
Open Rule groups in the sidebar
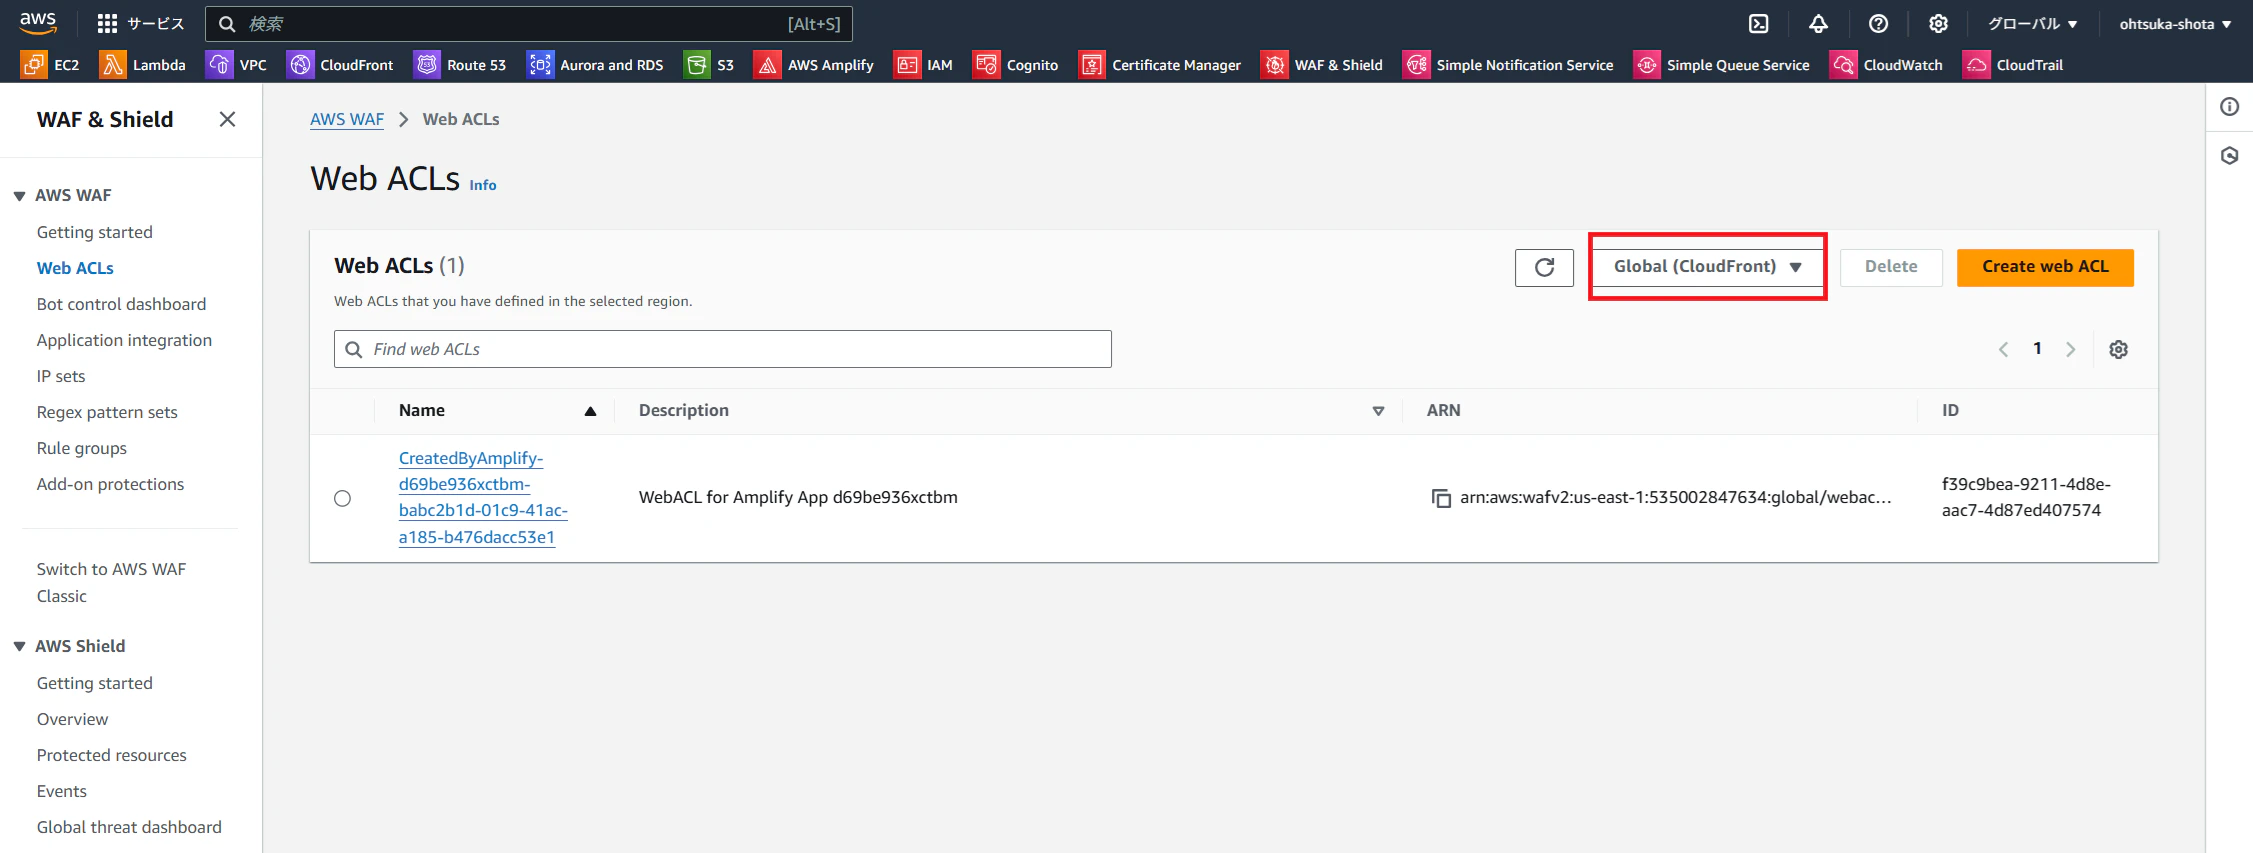pos(82,448)
